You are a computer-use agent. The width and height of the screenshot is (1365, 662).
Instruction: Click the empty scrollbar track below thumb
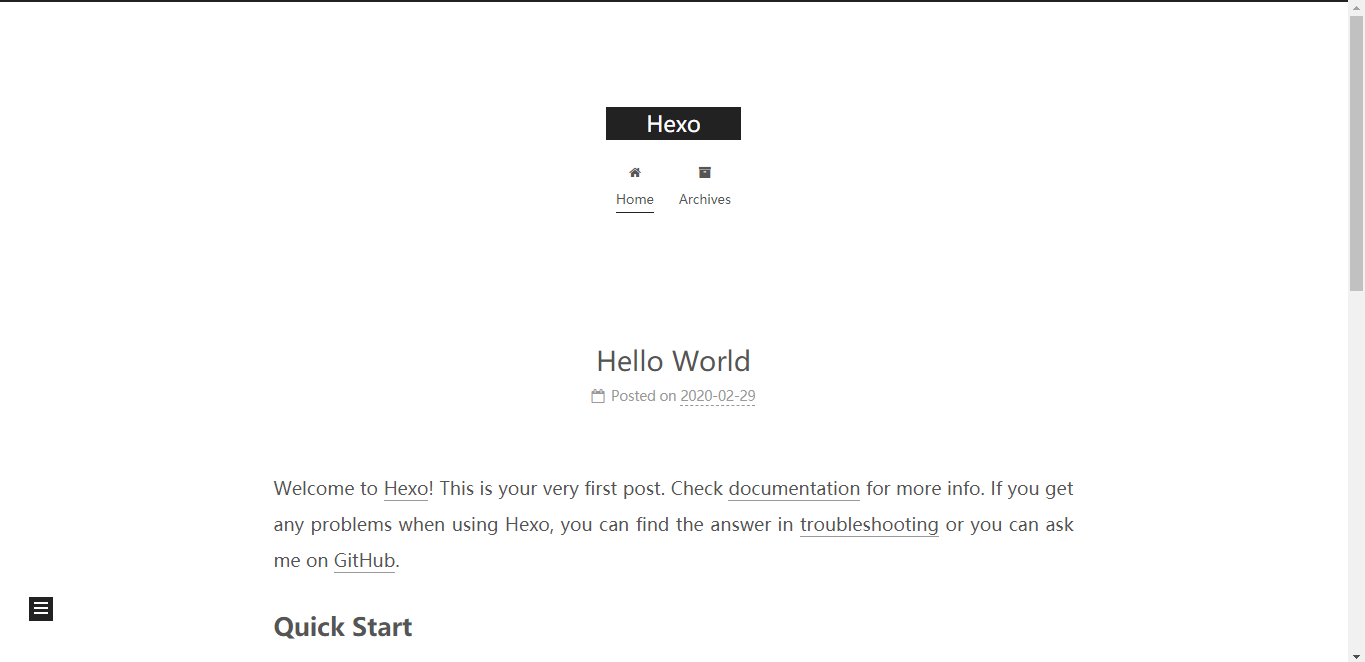(x=1356, y=470)
